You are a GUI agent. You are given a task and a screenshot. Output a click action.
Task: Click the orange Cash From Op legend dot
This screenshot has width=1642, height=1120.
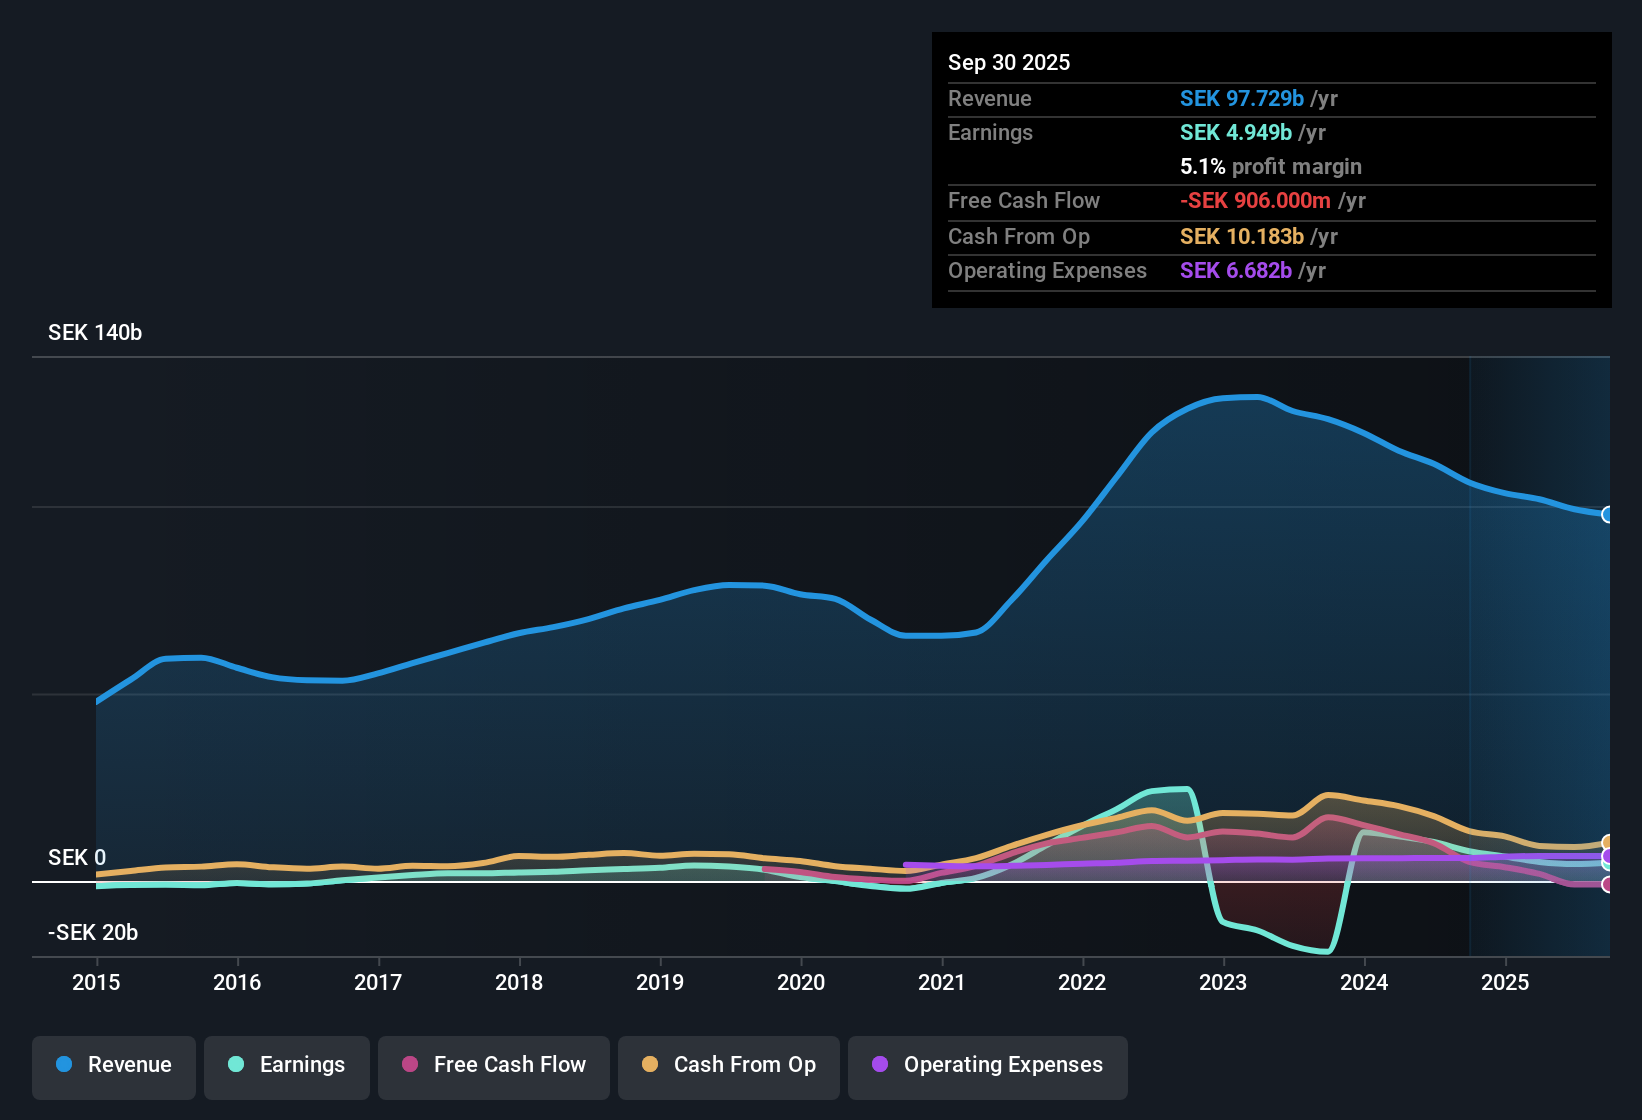[651, 1065]
